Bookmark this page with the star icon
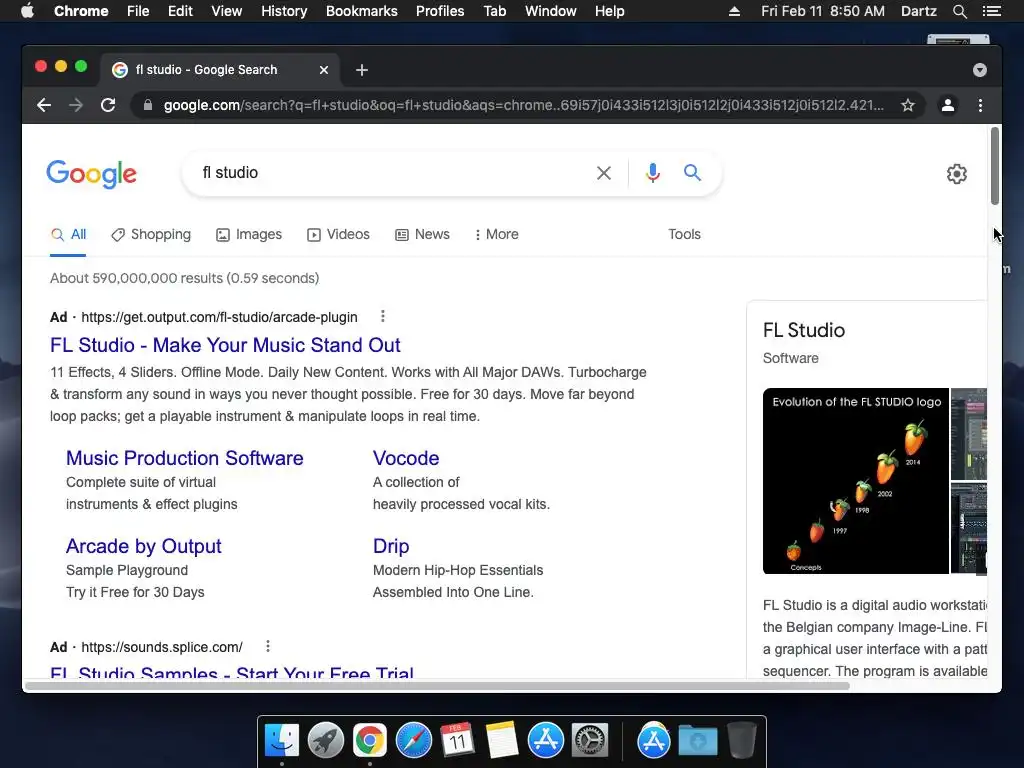Viewport: 1024px width, 768px height. coord(908,105)
